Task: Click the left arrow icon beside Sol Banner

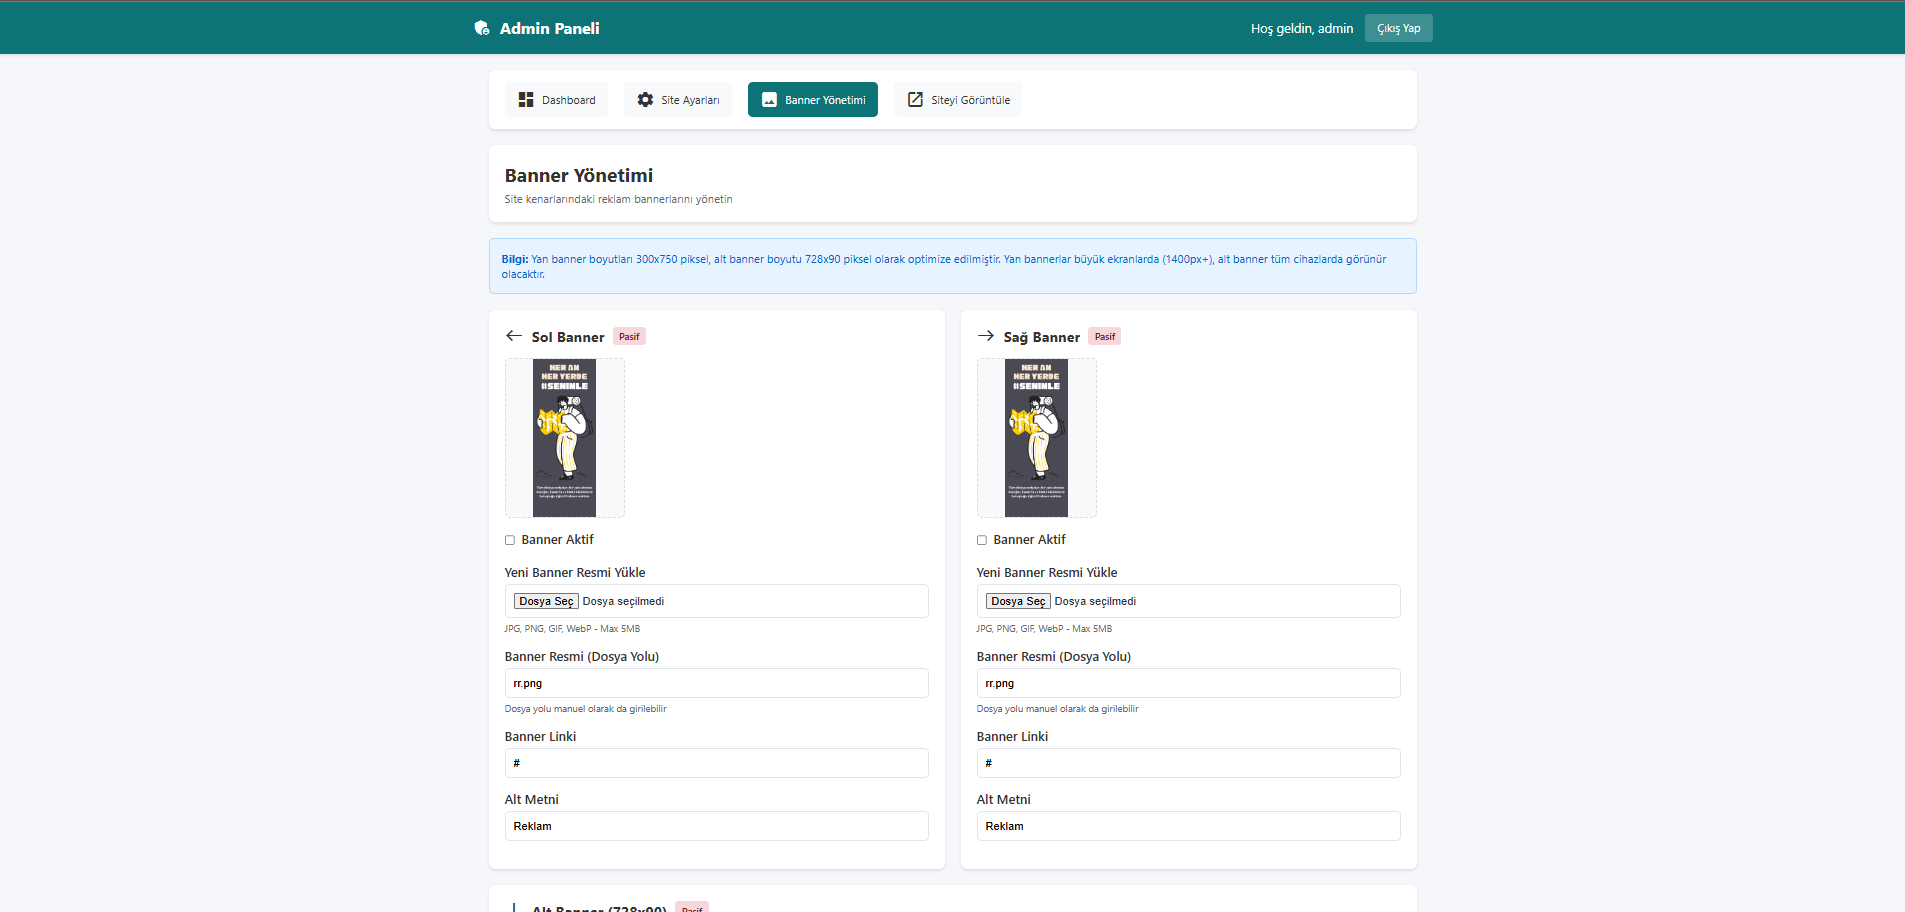Action: coord(514,336)
